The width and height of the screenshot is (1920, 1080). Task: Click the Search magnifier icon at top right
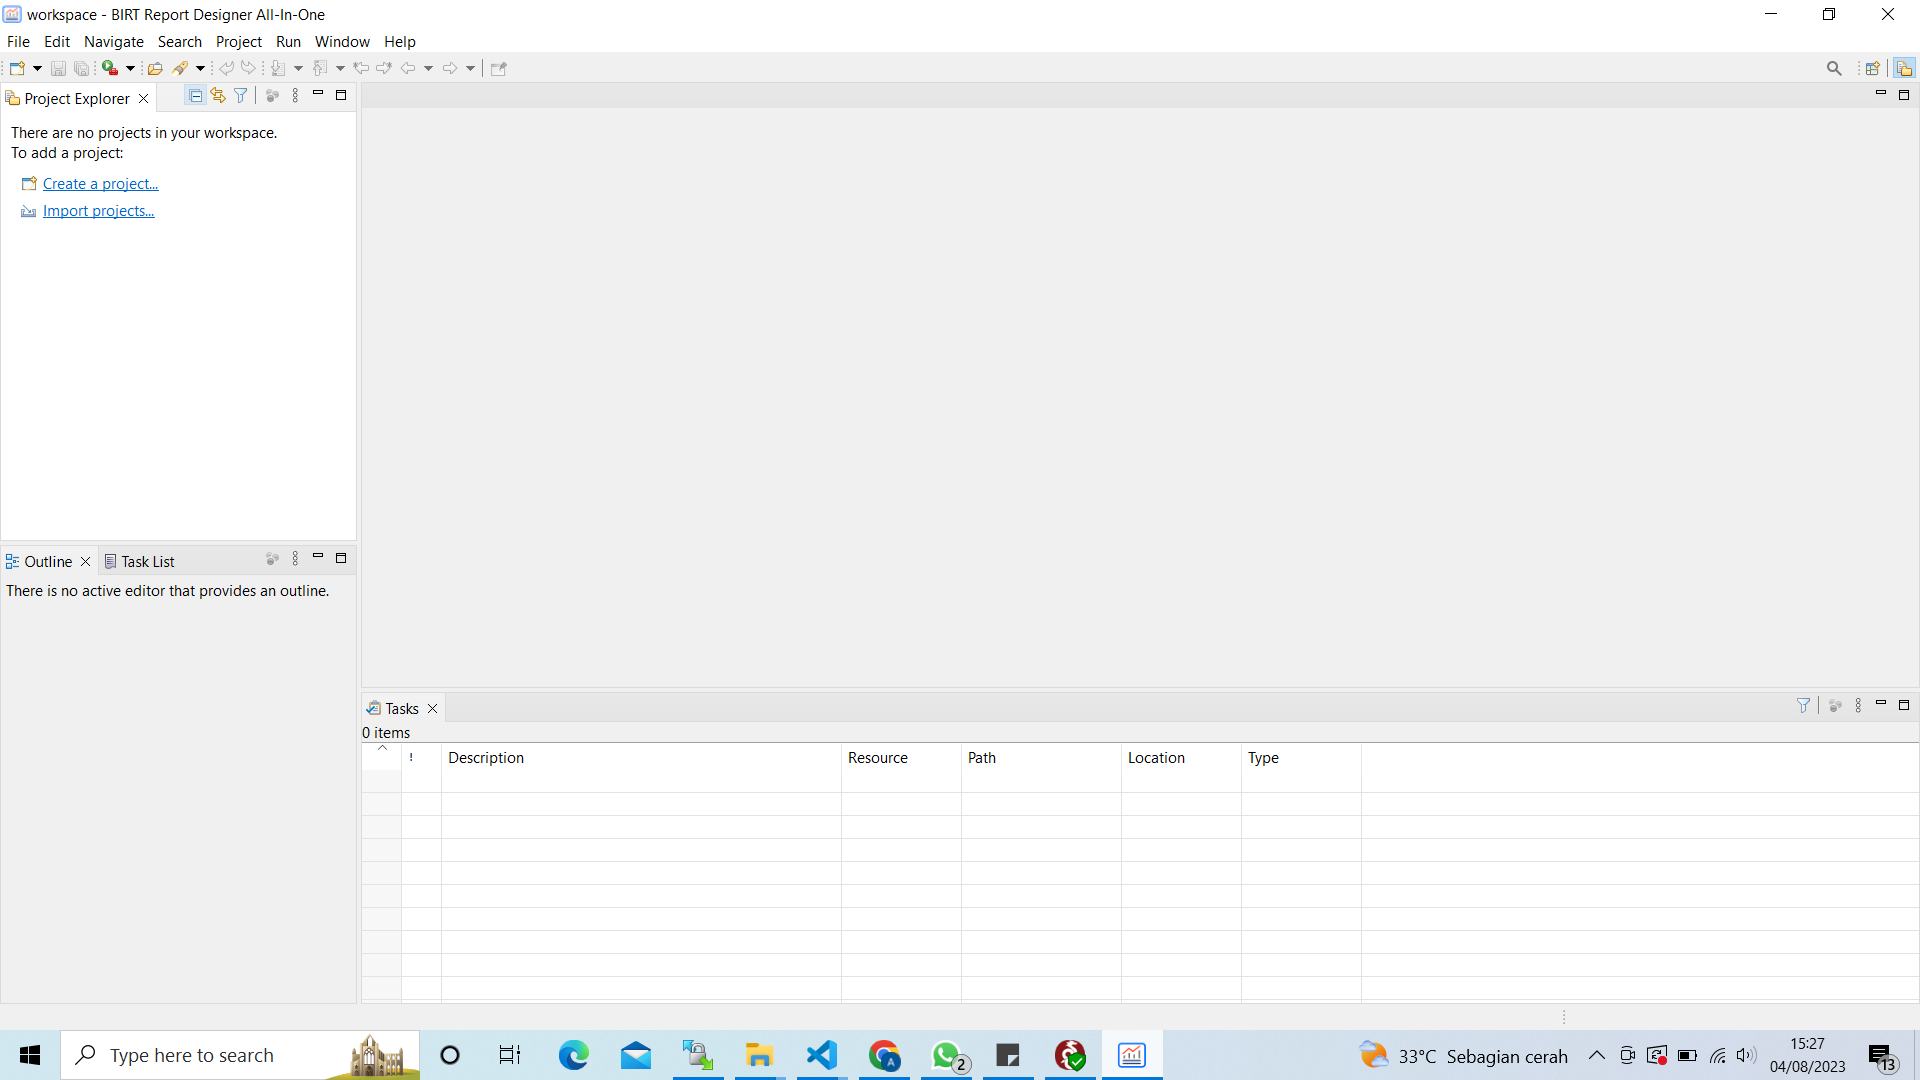pyautogui.click(x=1834, y=68)
